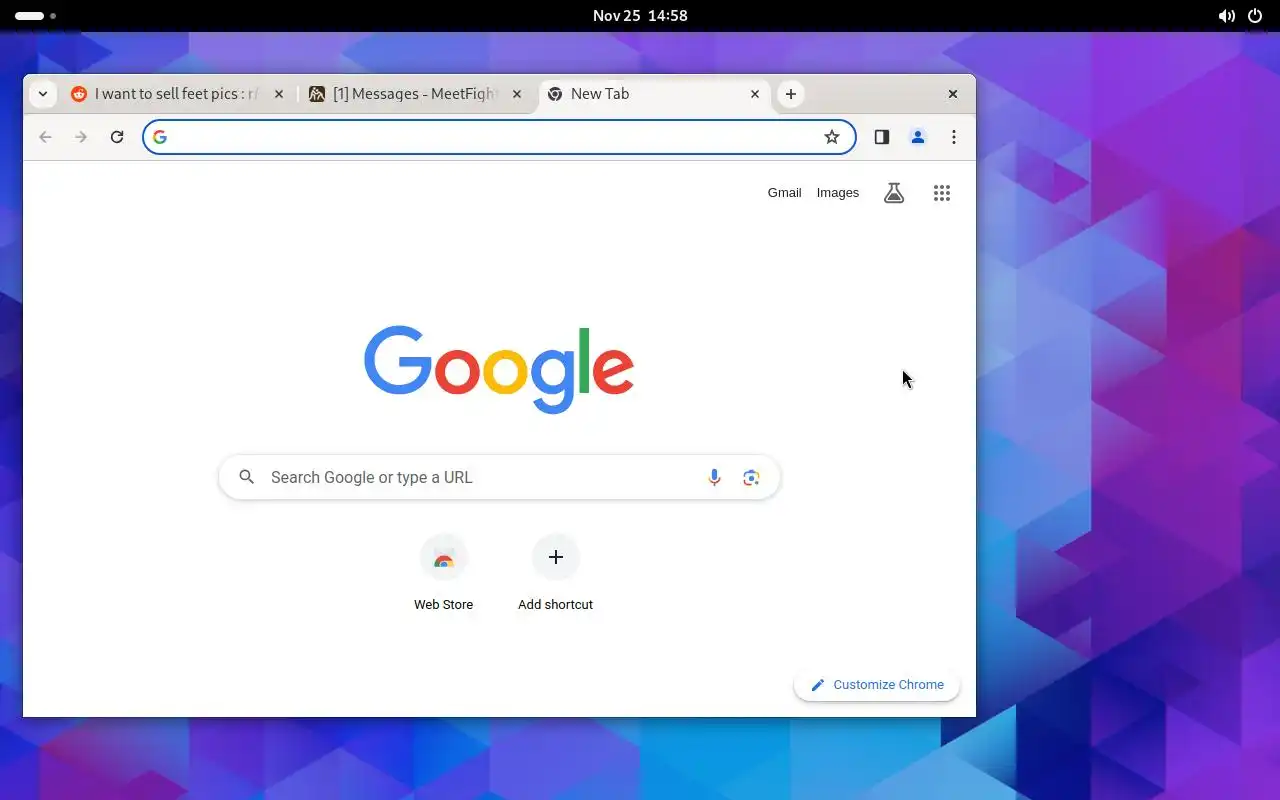Switch to the Messages - MeetFighters tab
Viewport: 1280px width, 800px height.
pyautogui.click(x=416, y=94)
